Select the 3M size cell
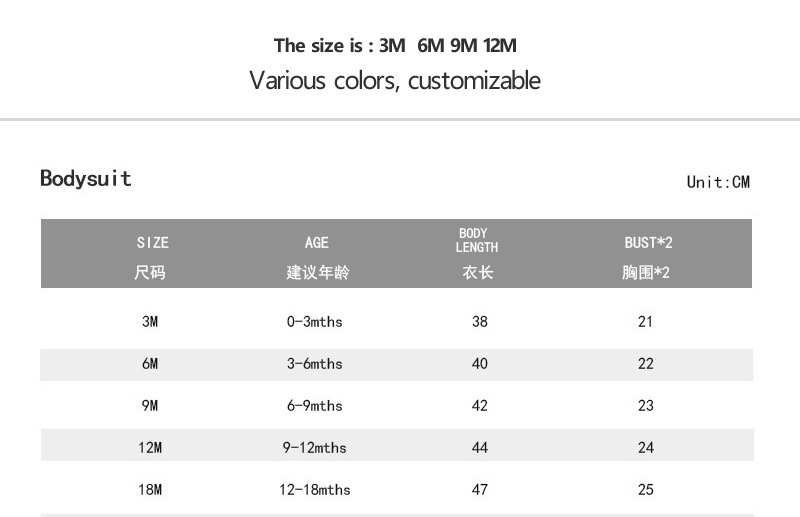 150,322
